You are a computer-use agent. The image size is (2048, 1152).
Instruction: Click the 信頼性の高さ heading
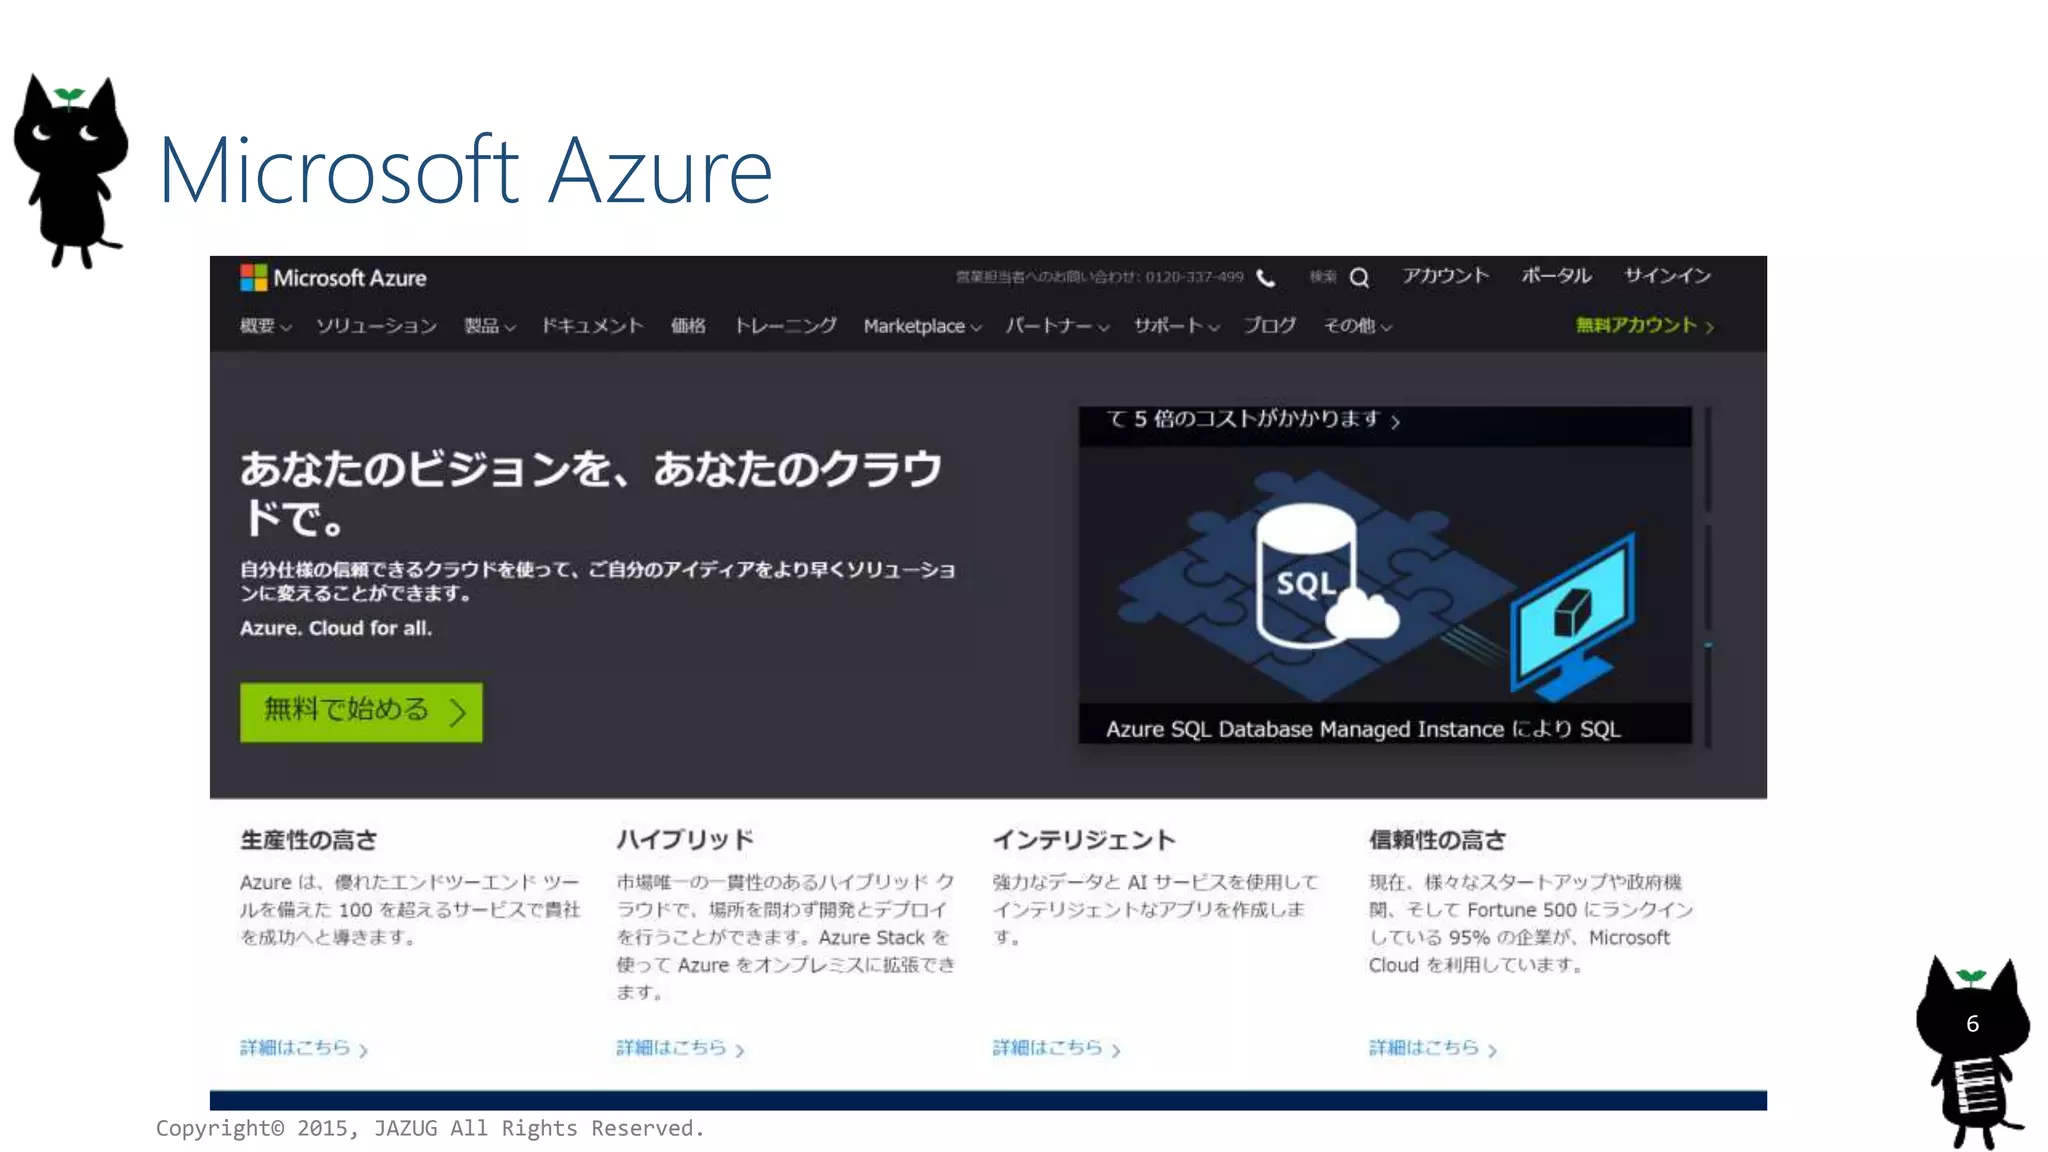tap(1437, 840)
